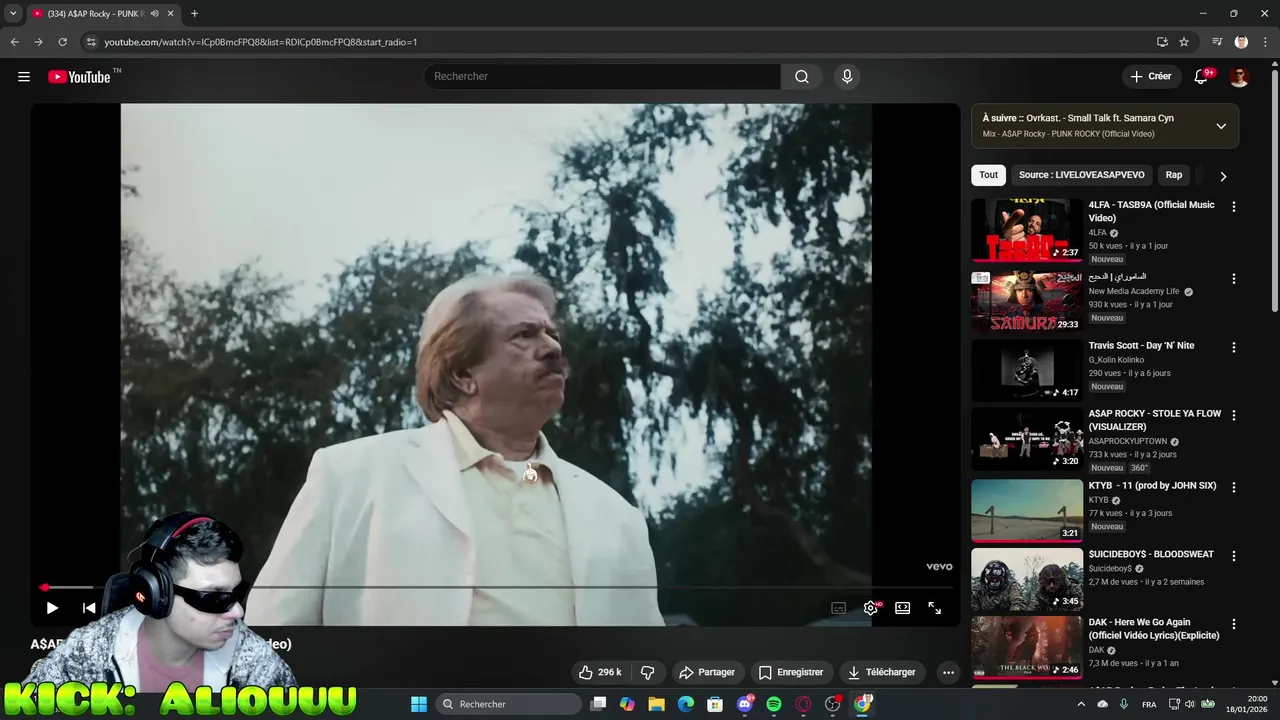Open the tab search dropdown arrow
1280x720 pixels.
tap(13, 14)
